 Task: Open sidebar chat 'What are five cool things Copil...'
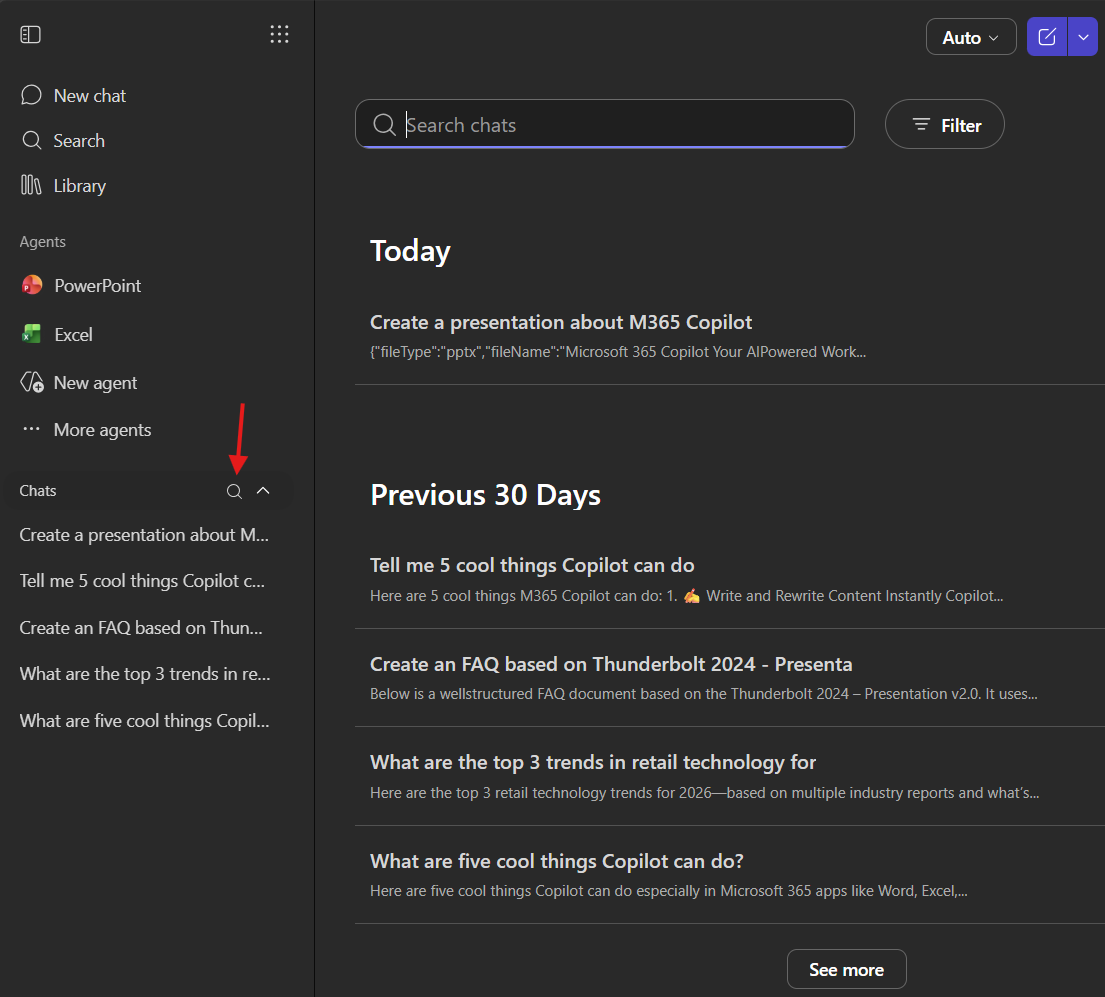[x=144, y=721]
